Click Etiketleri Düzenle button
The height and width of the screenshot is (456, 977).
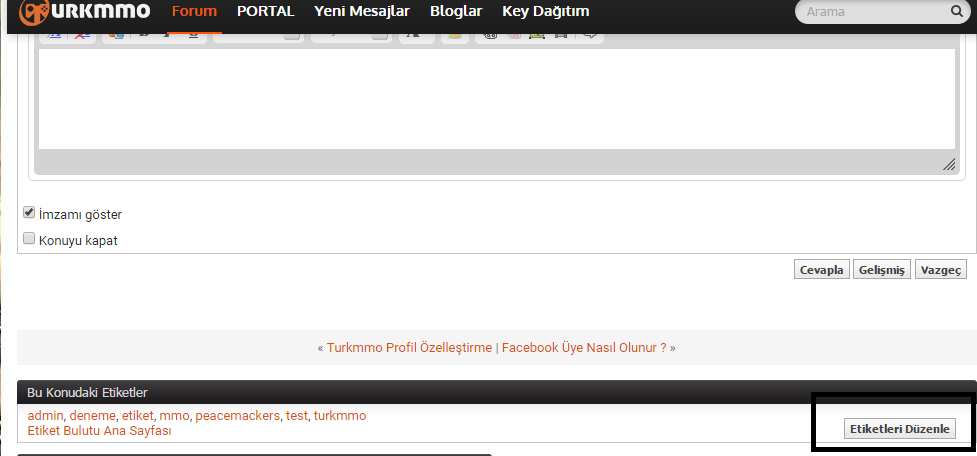coord(900,429)
